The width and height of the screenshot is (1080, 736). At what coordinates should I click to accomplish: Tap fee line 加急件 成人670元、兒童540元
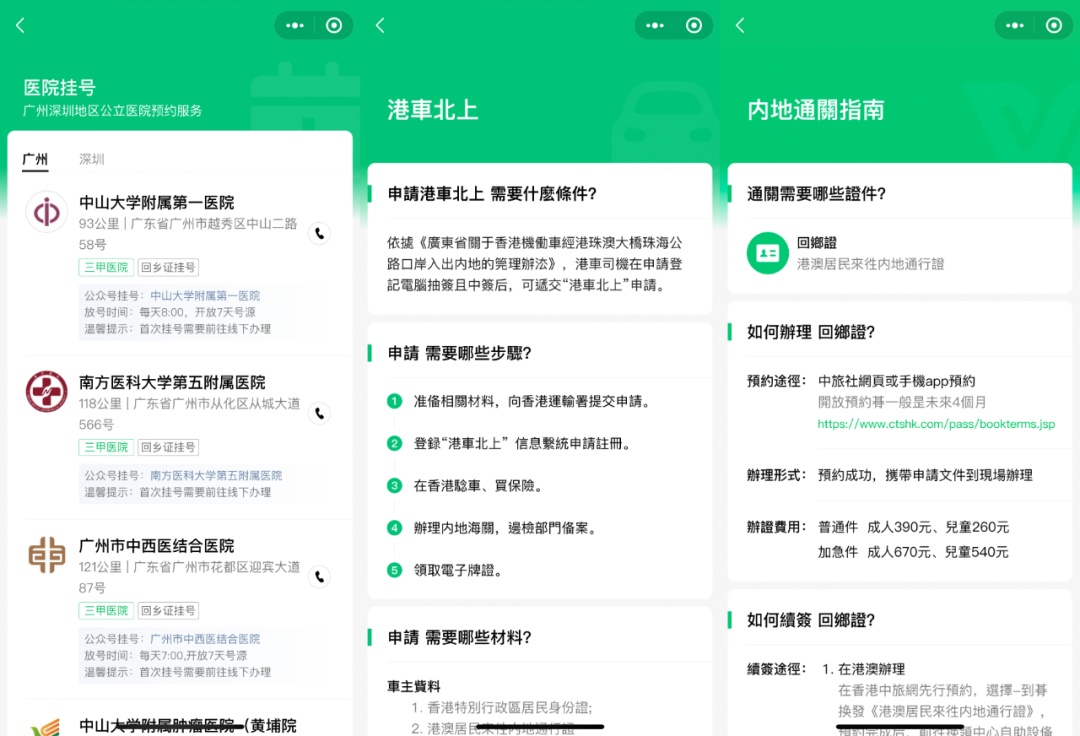[x=913, y=551]
